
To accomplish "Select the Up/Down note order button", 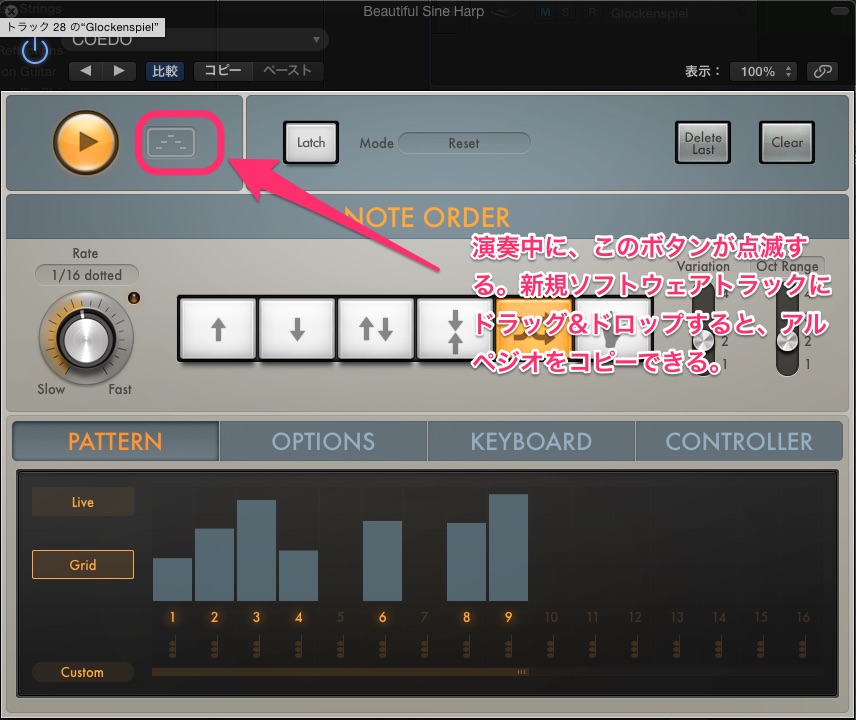I will click(376, 329).
